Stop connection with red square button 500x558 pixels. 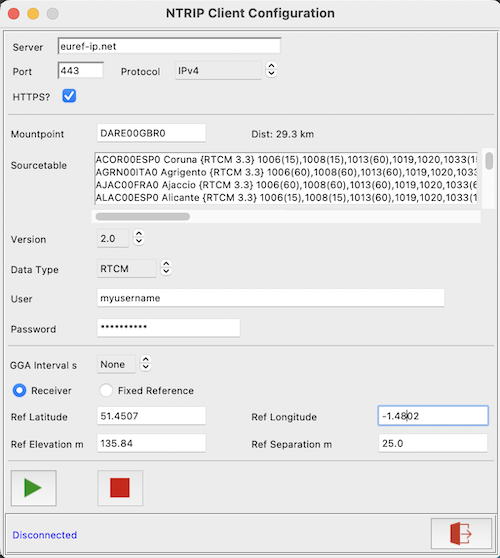(x=120, y=488)
